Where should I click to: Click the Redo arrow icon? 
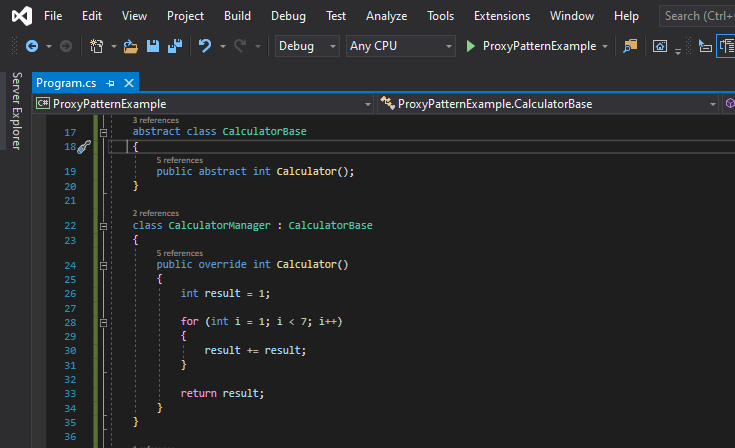240,46
